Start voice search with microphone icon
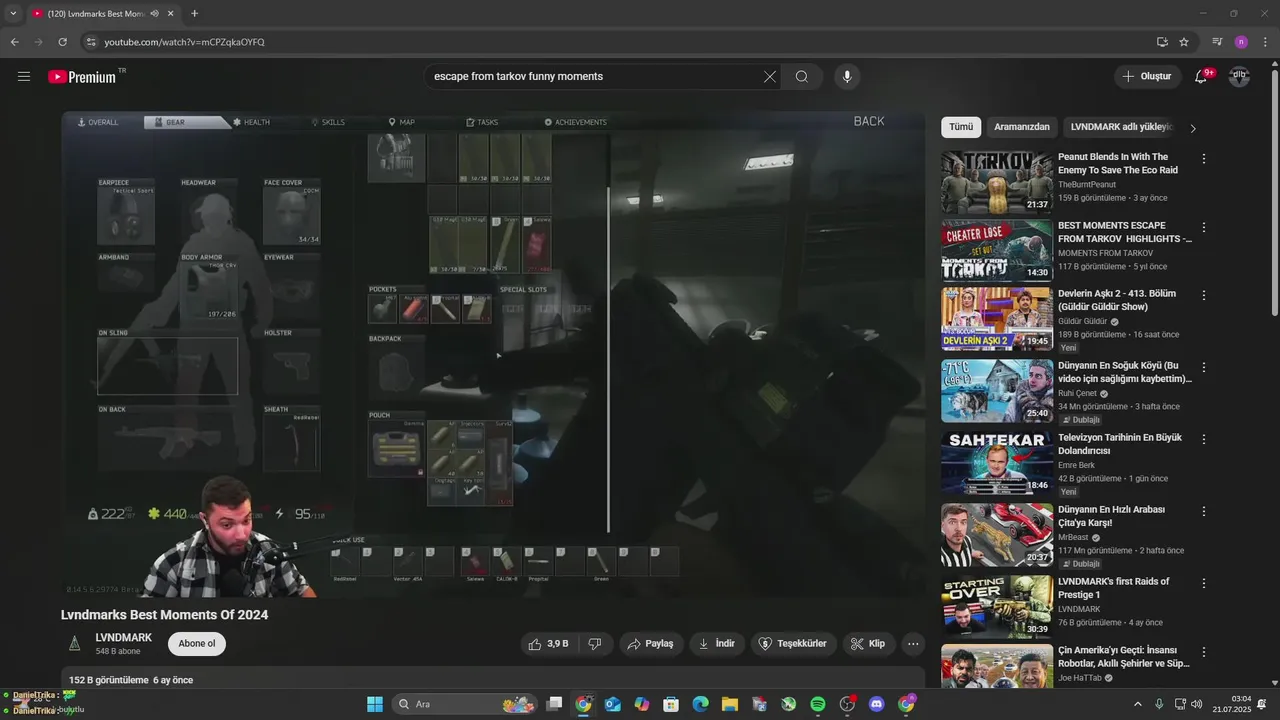The width and height of the screenshot is (1280, 720). click(847, 76)
